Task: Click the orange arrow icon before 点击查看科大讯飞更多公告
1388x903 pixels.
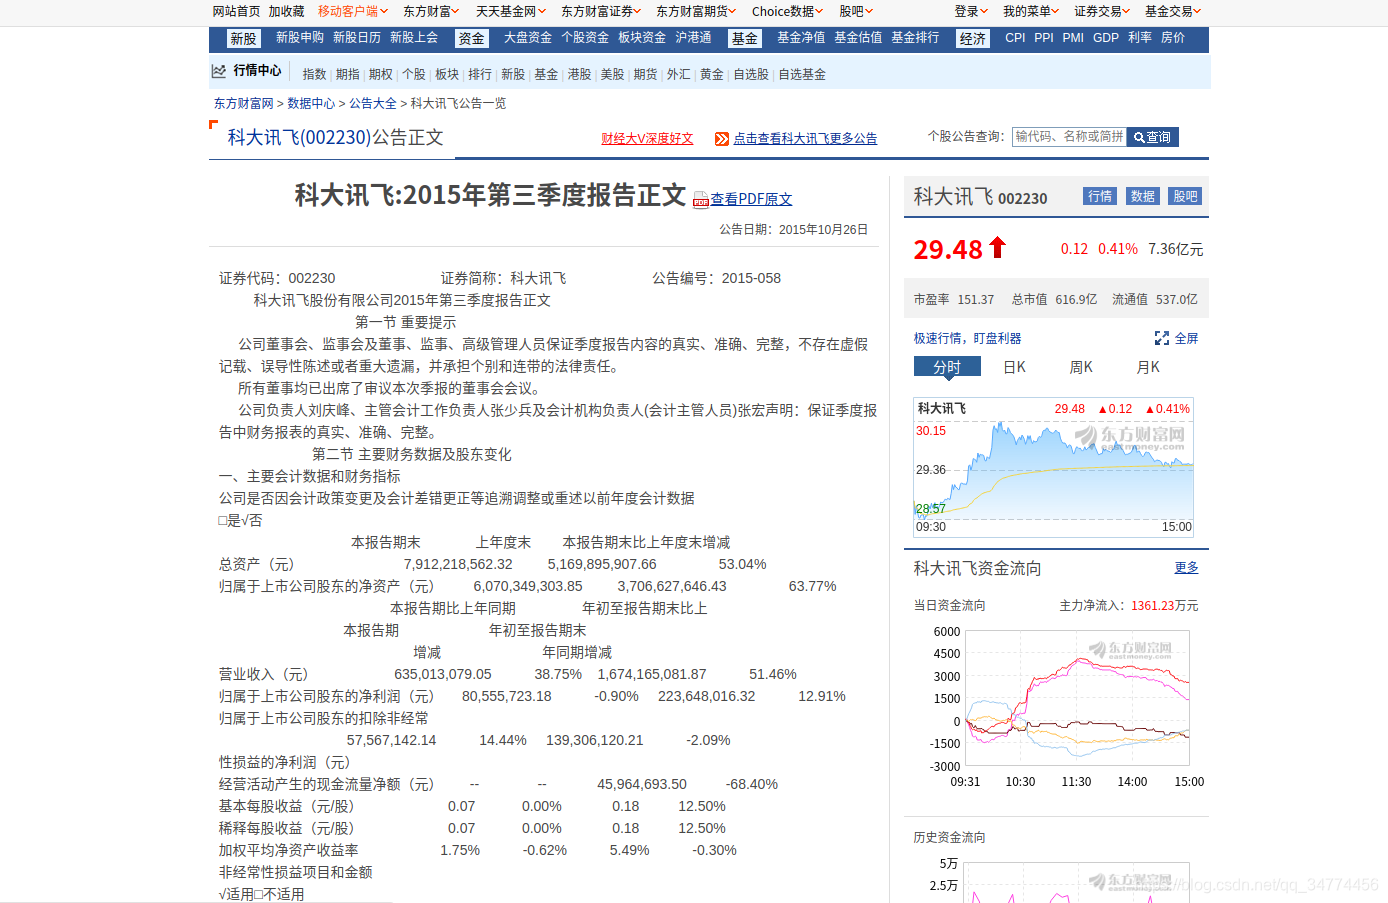Action: (722, 139)
